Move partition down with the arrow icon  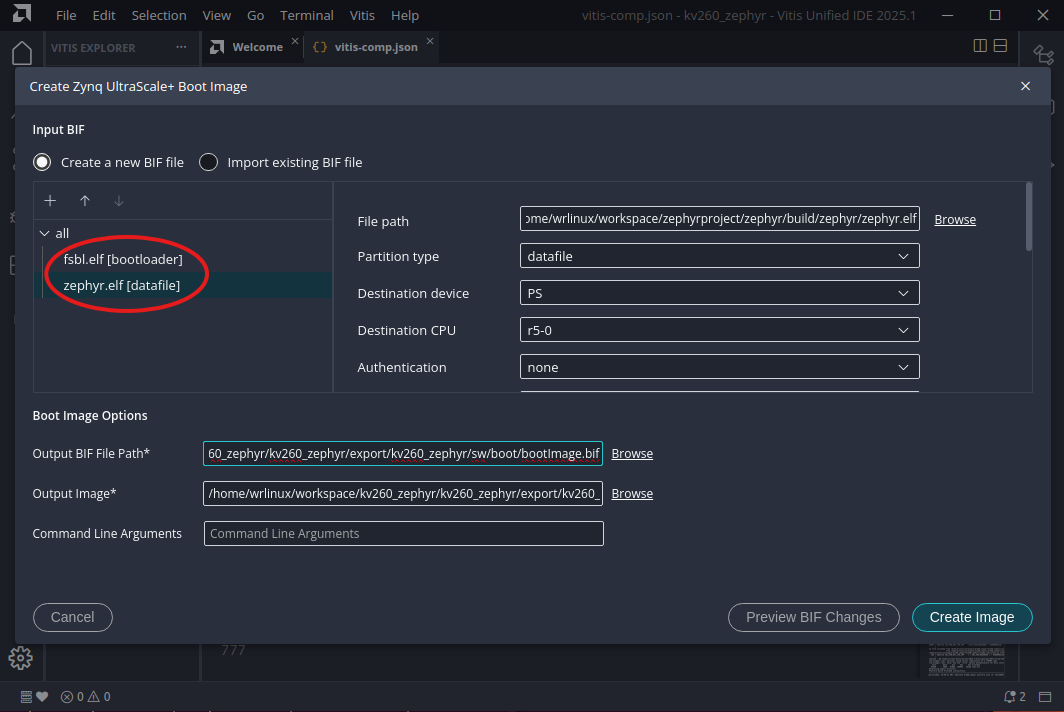click(x=119, y=201)
